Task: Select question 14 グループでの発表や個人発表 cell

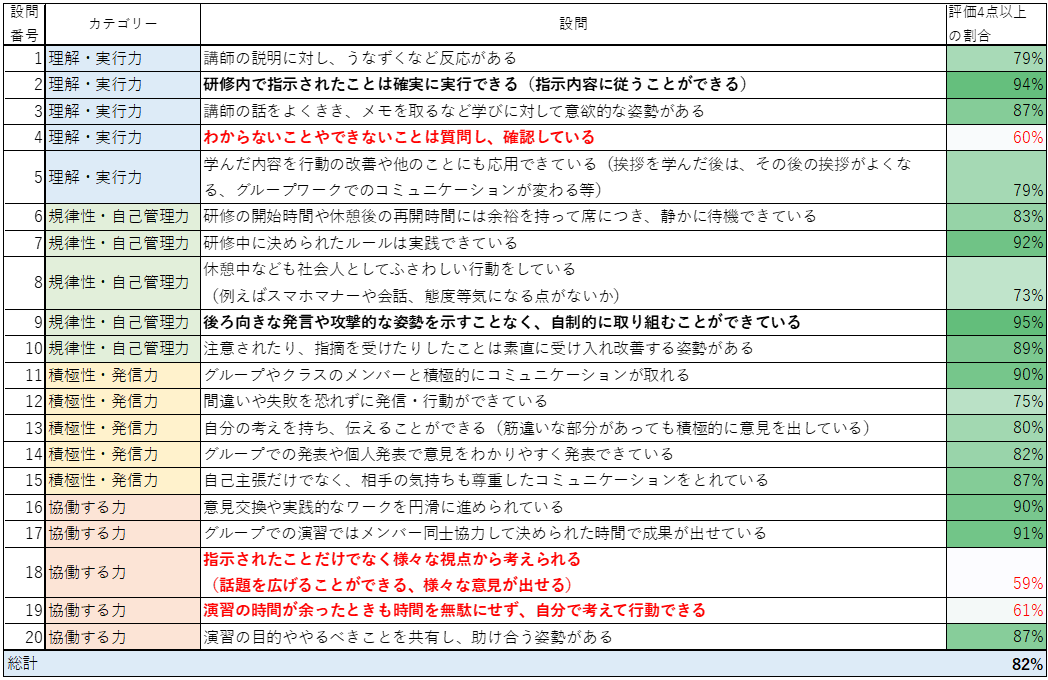Action: [573, 454]
